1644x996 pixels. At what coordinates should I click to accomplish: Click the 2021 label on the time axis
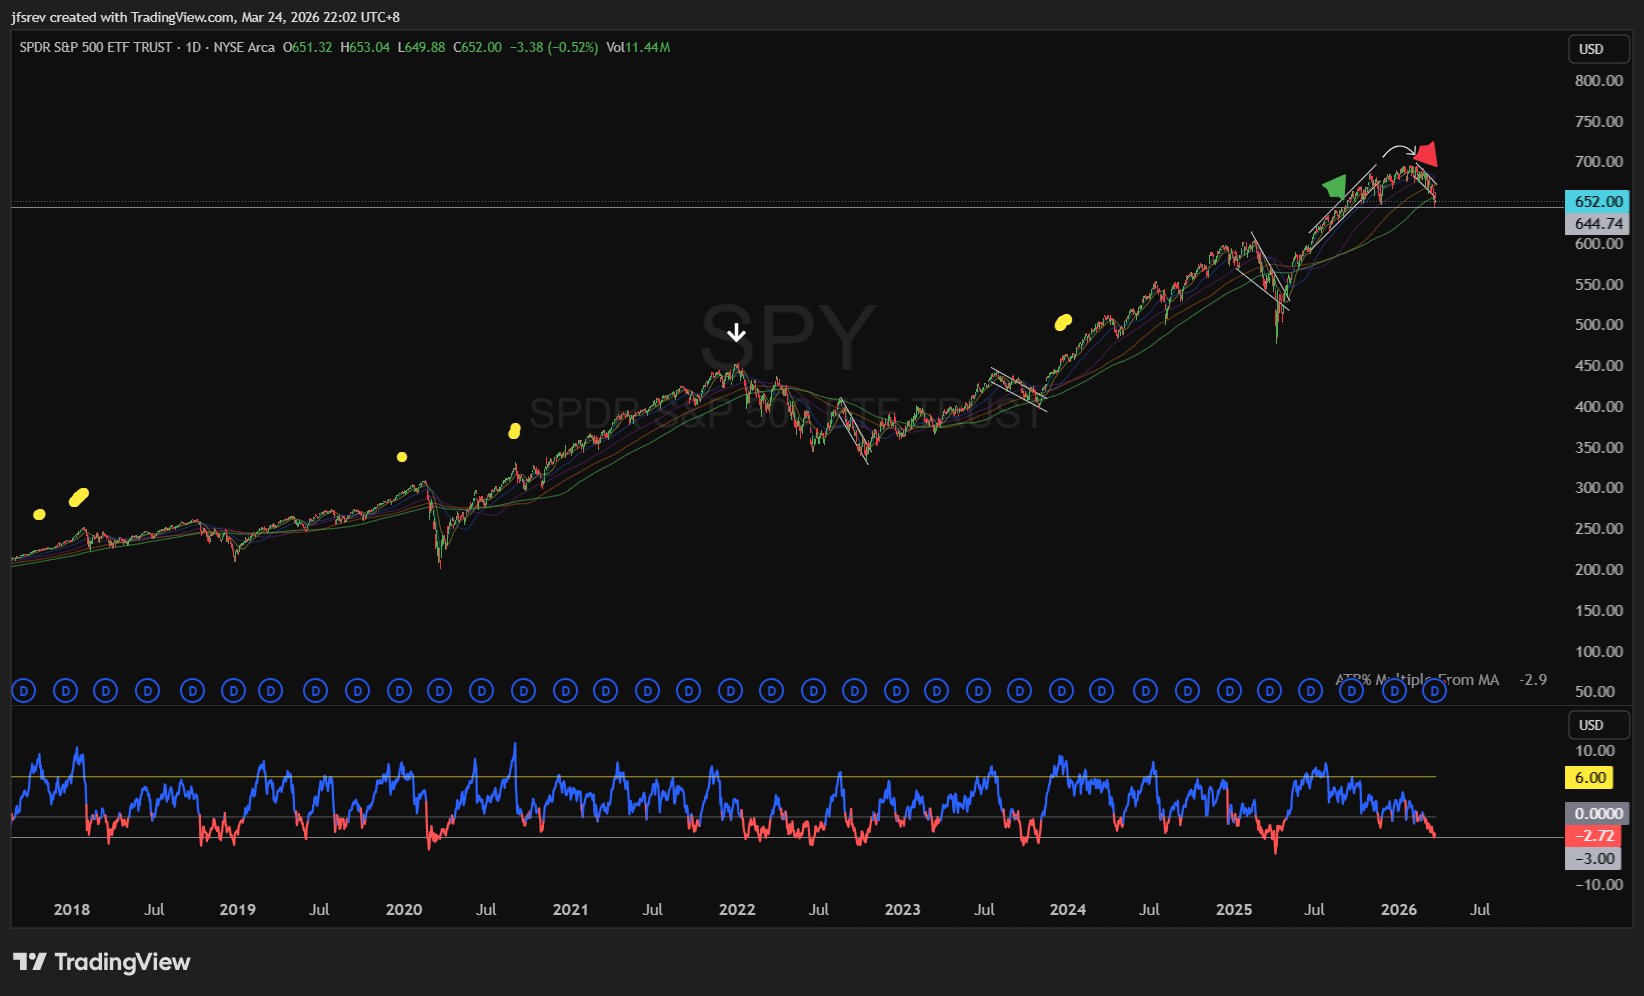point(570,909)
